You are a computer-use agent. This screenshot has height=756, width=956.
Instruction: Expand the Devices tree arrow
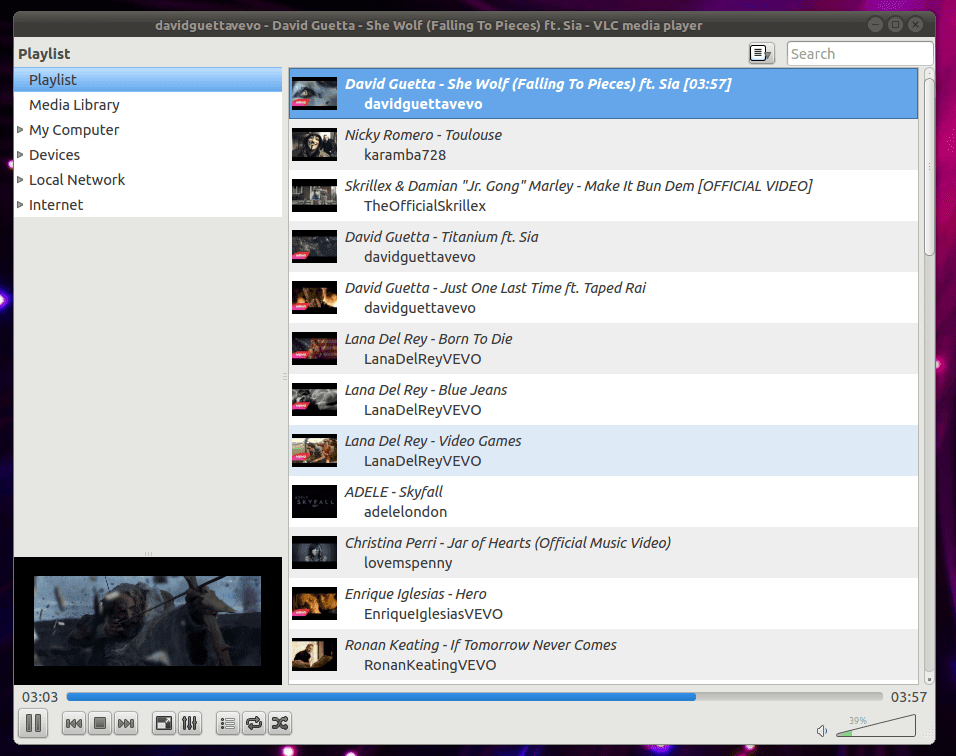coord(20,155)
